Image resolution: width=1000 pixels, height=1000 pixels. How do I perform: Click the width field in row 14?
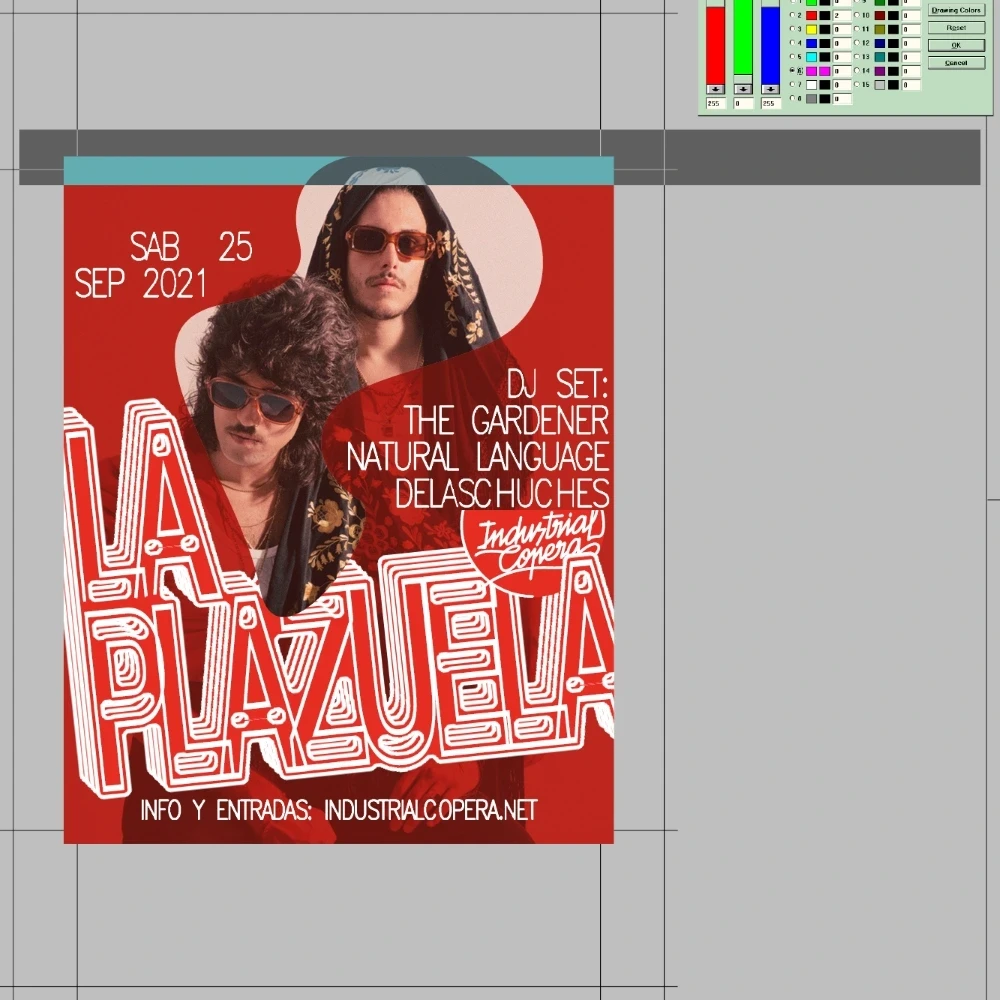[911, 71]
